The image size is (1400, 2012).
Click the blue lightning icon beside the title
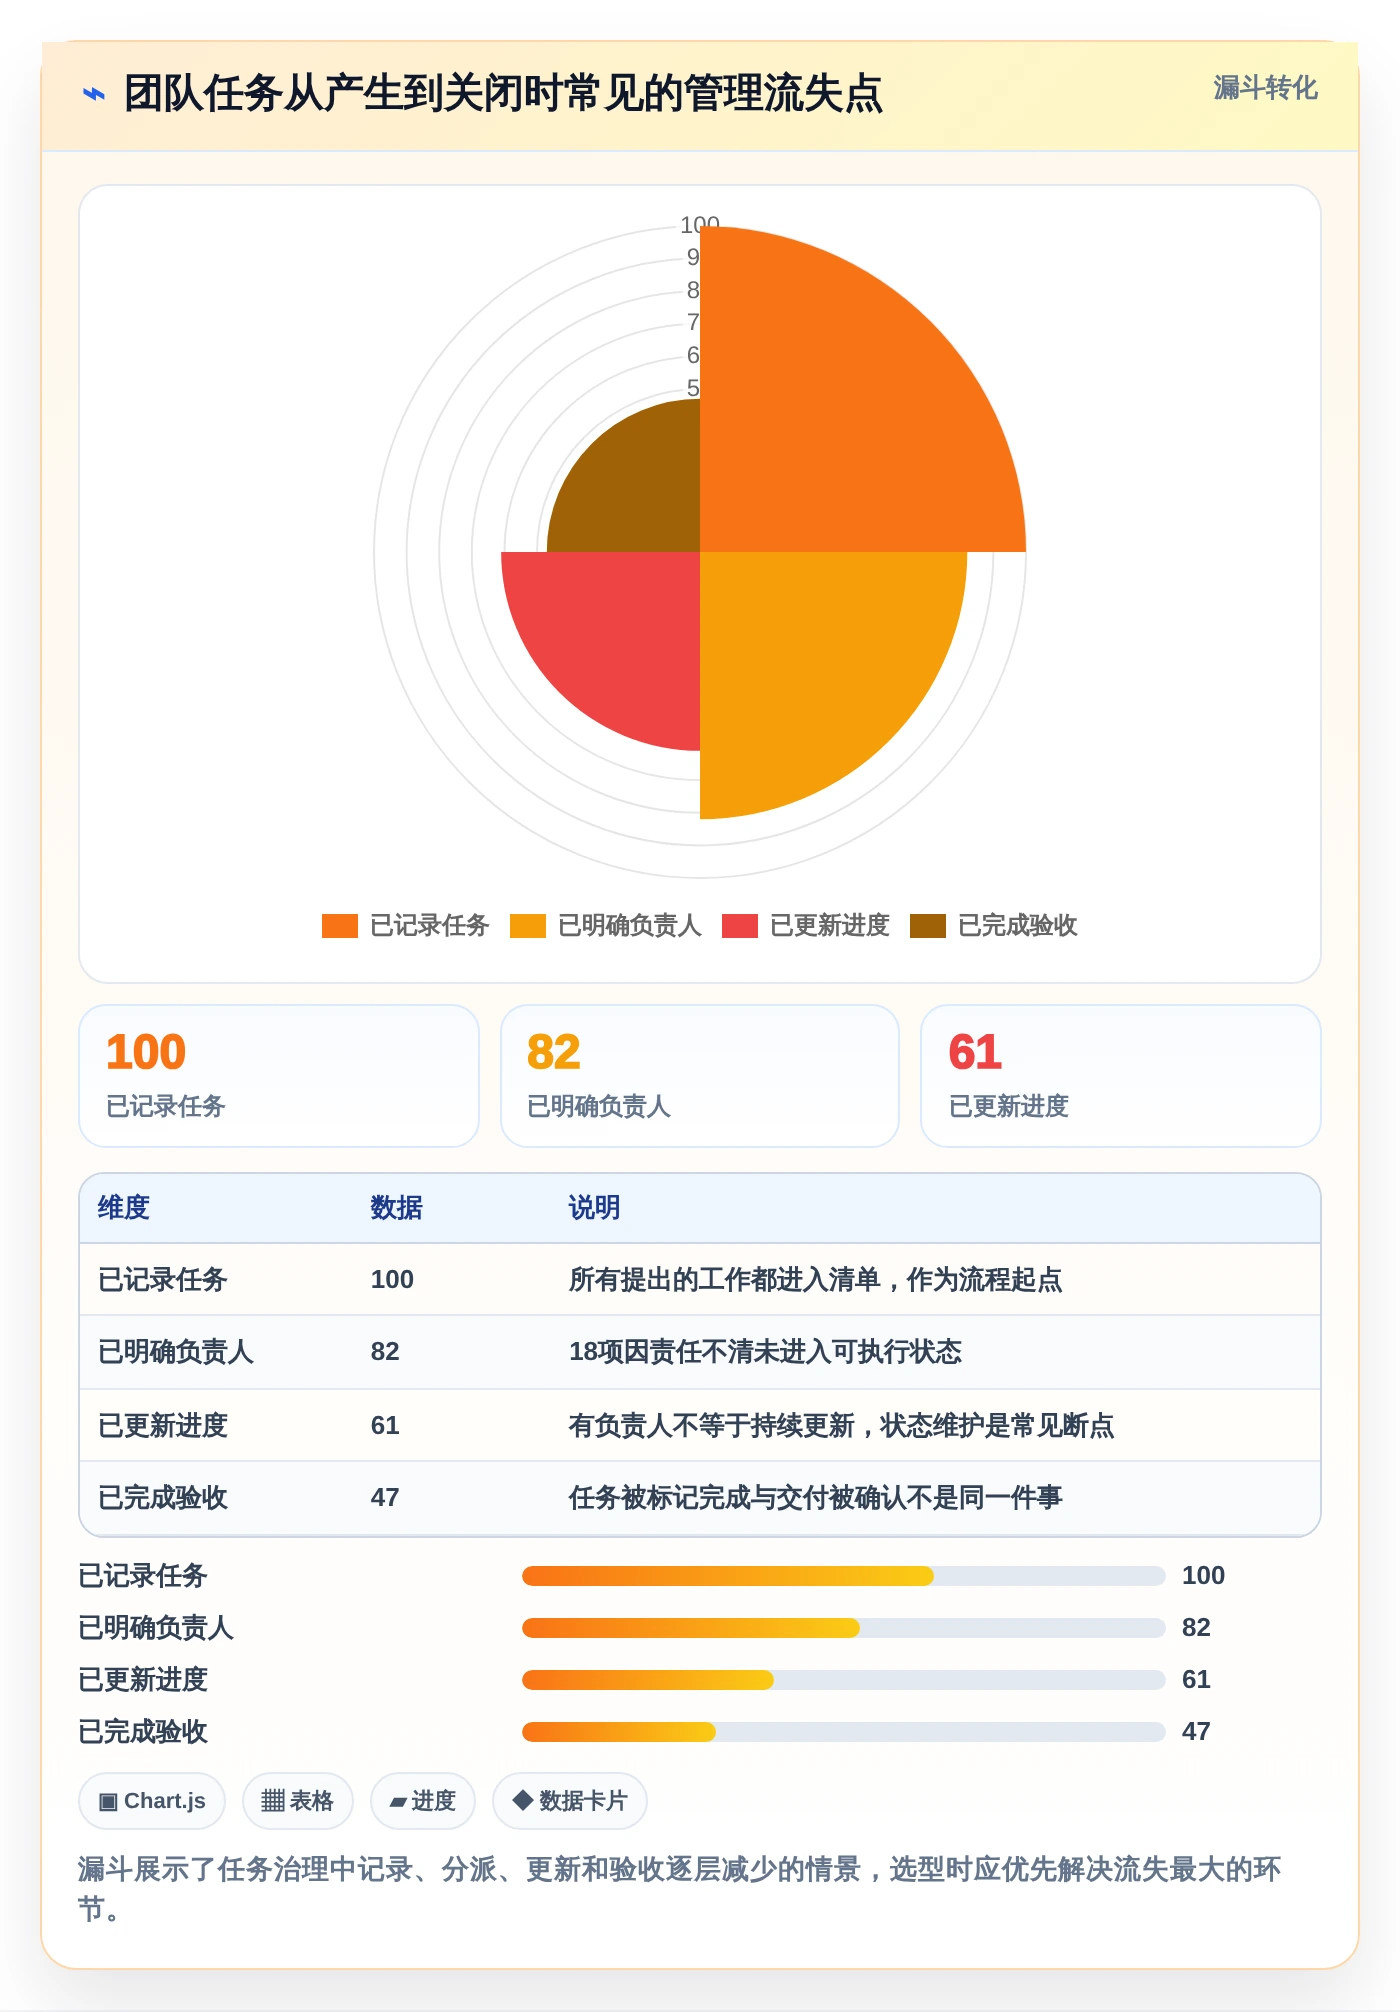tap(94, 94)
